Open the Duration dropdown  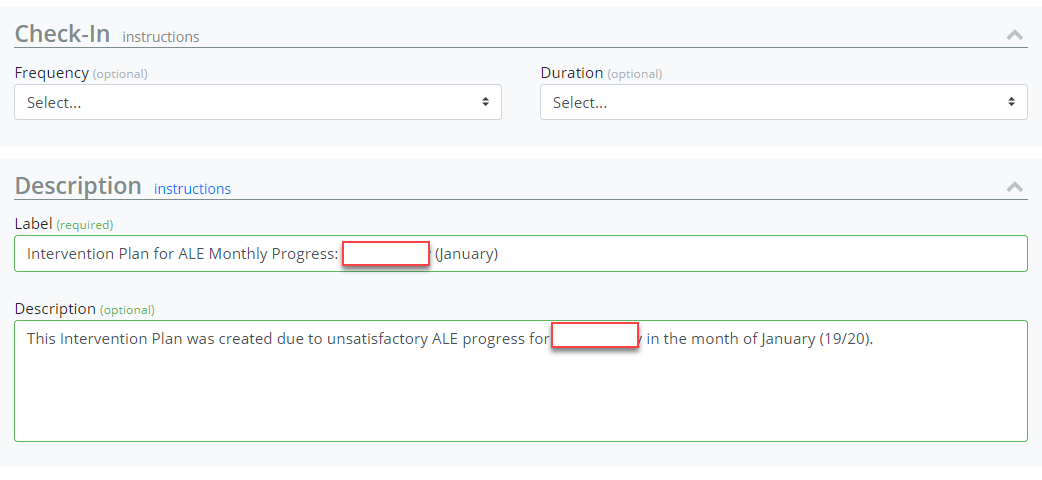(783, 102)
